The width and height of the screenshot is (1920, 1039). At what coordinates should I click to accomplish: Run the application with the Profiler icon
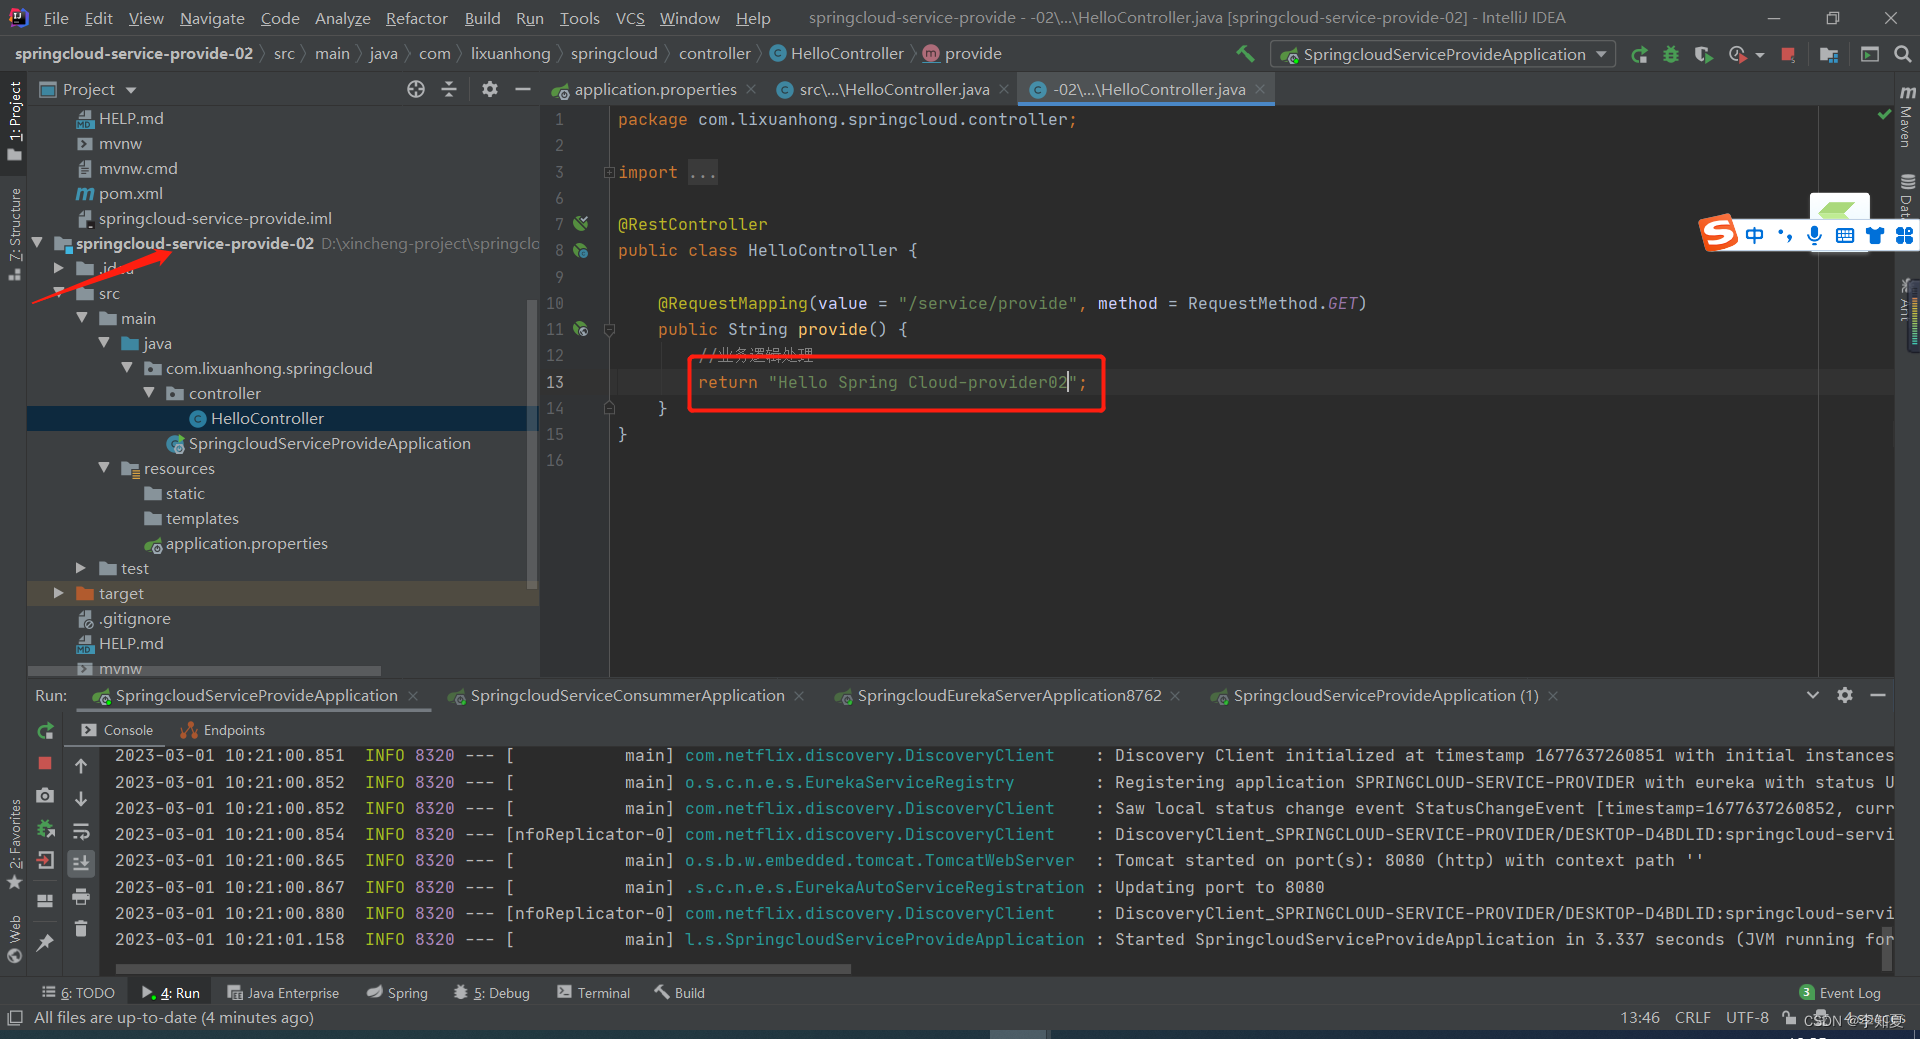[1738, 55]
